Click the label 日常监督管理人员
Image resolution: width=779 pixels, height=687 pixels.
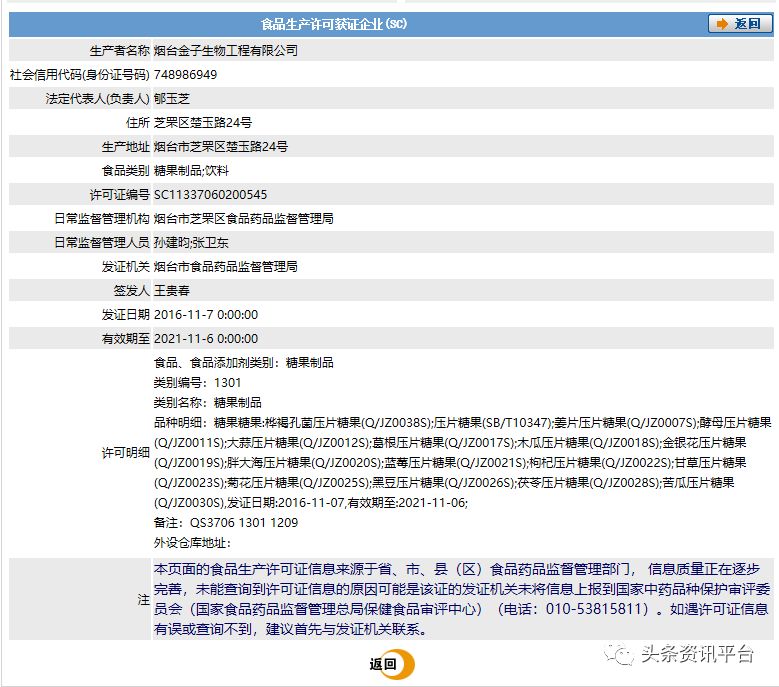101,242
